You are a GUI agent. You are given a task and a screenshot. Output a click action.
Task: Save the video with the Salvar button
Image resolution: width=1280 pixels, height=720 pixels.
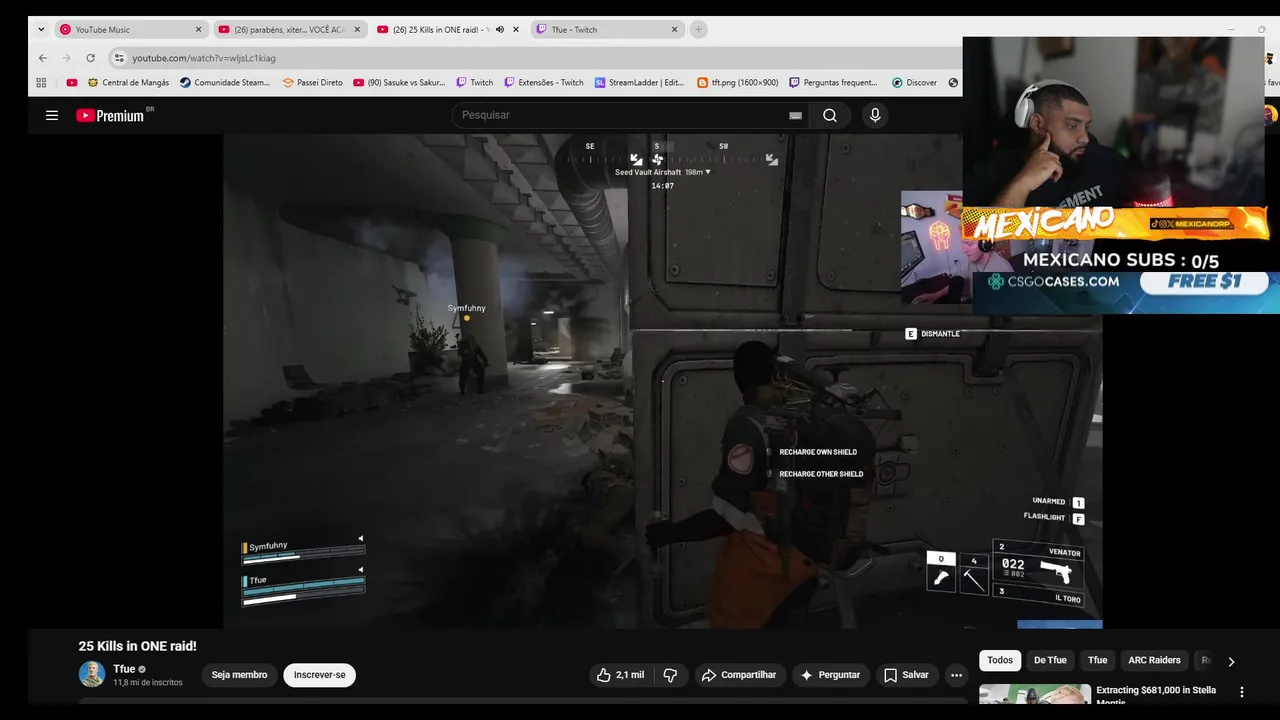point(906,675)
